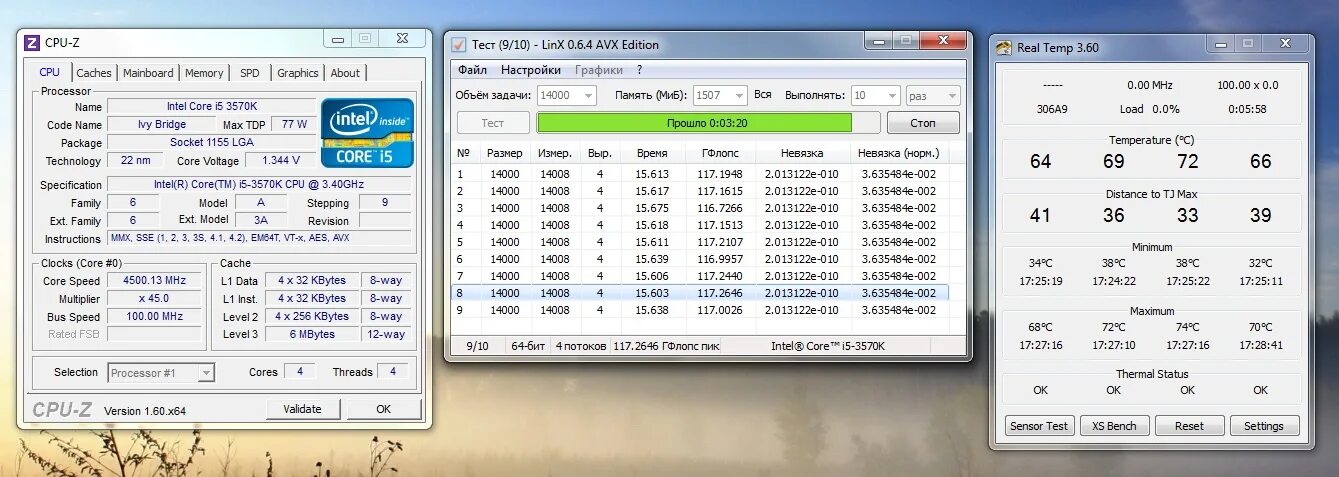This screenshot has height=477, width=1339.
Task: Click the 4 потоков status bar cell
Action: click(581, 346)
